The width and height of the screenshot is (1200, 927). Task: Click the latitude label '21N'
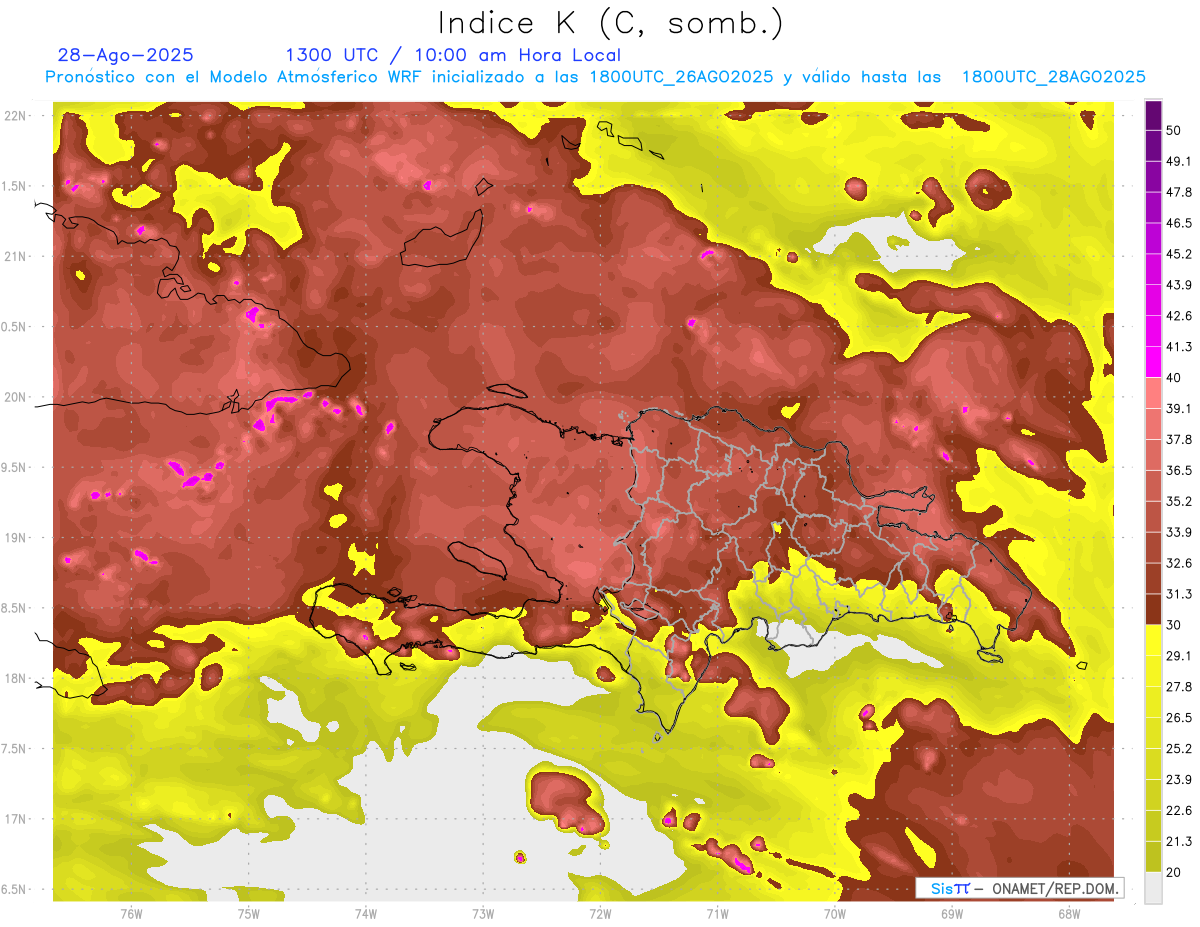point(14,256)
